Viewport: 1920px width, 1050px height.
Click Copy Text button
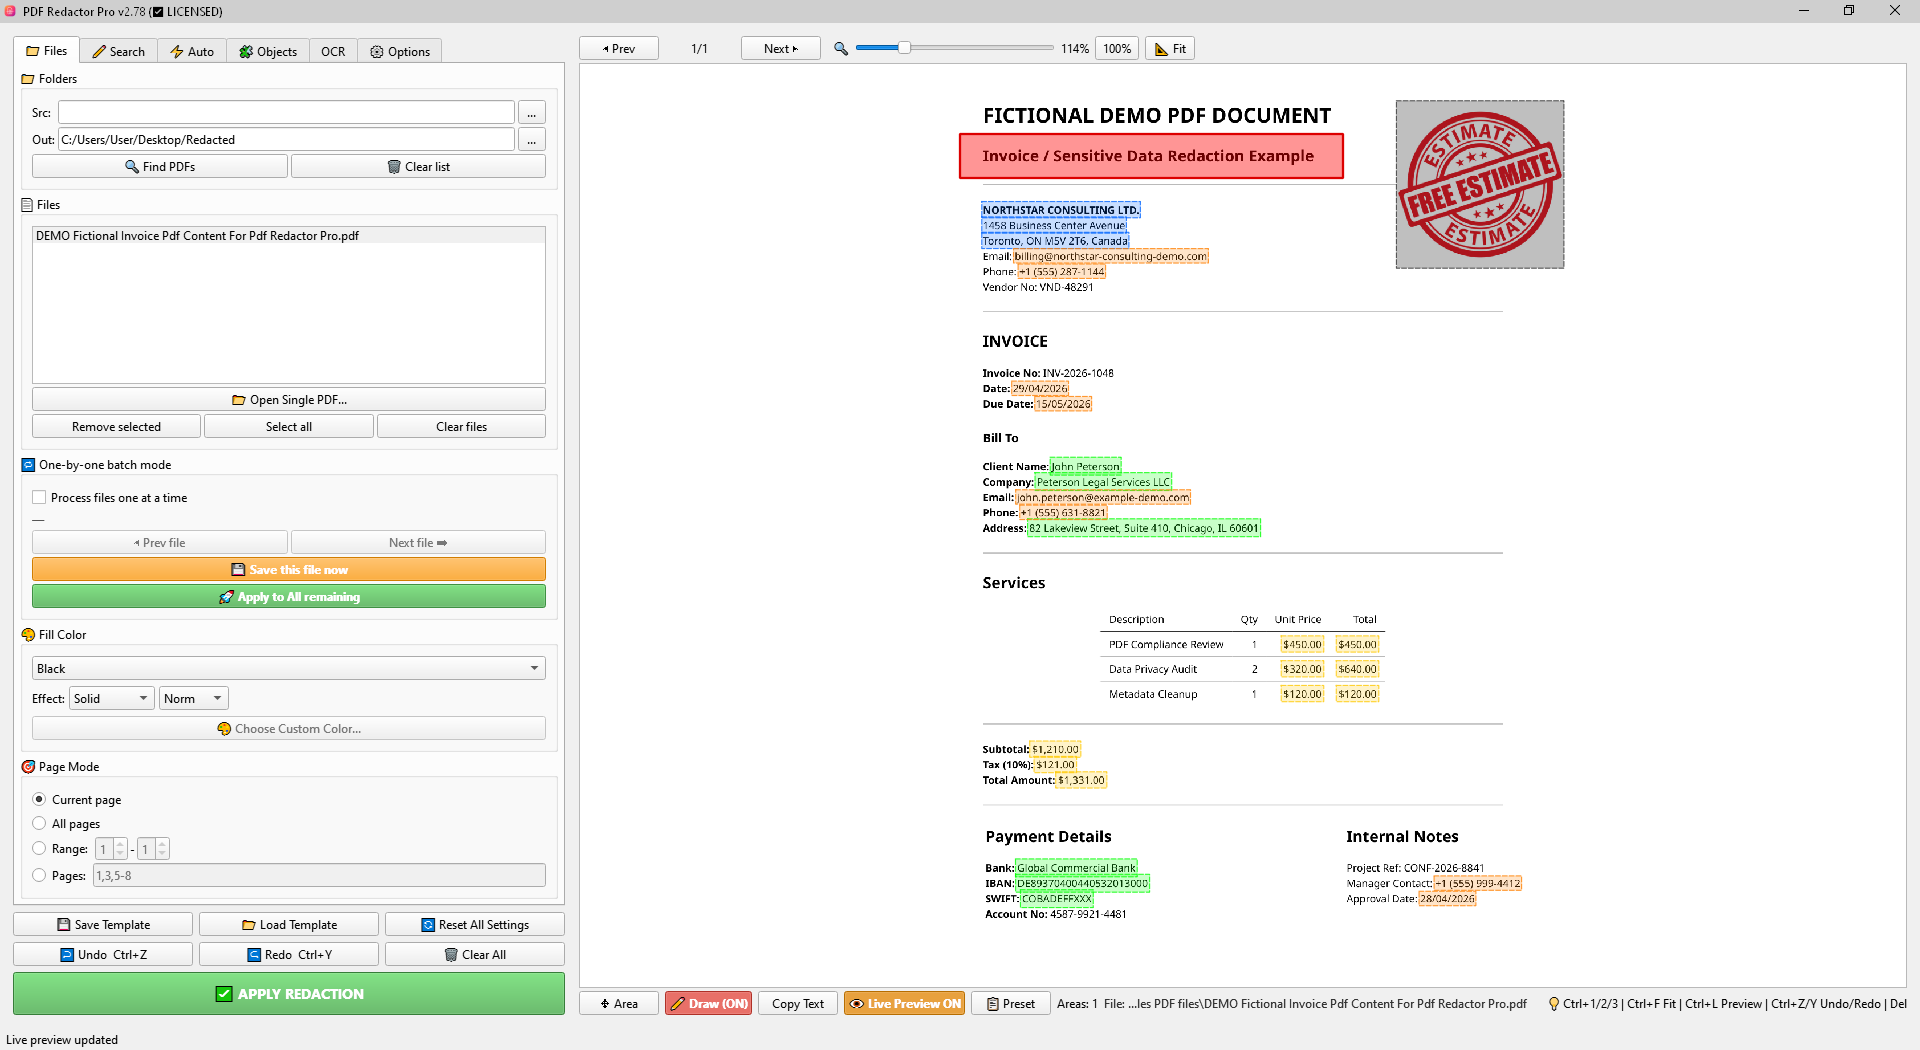798,1003
